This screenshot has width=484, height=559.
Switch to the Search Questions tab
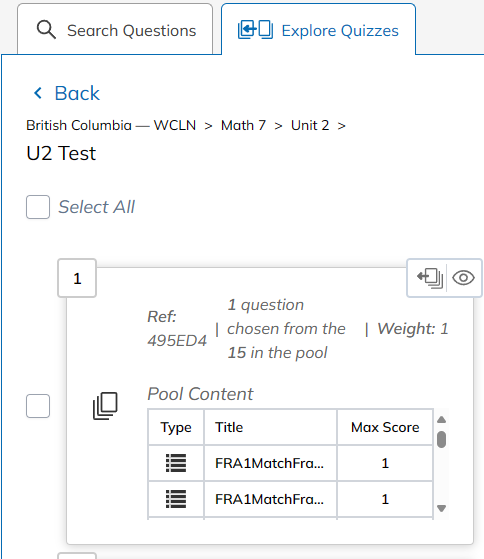click(115, 29)
